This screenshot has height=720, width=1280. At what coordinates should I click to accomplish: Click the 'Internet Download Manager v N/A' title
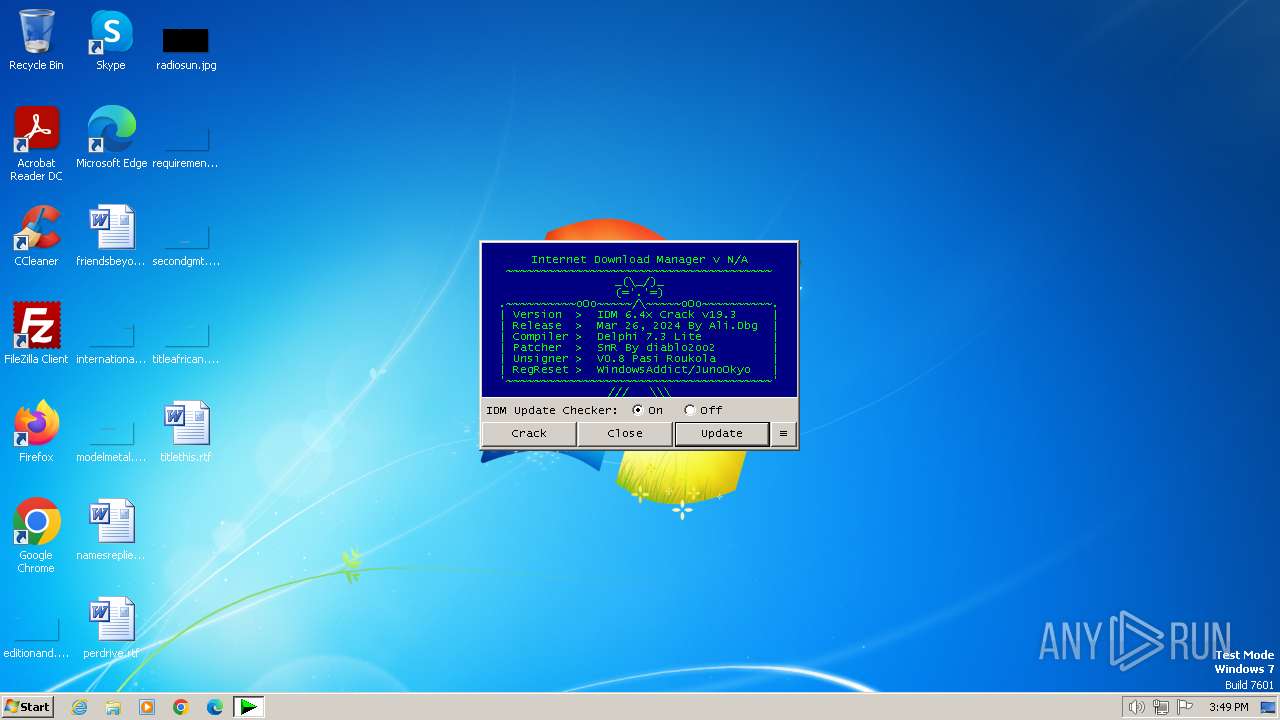click(639, 260)
